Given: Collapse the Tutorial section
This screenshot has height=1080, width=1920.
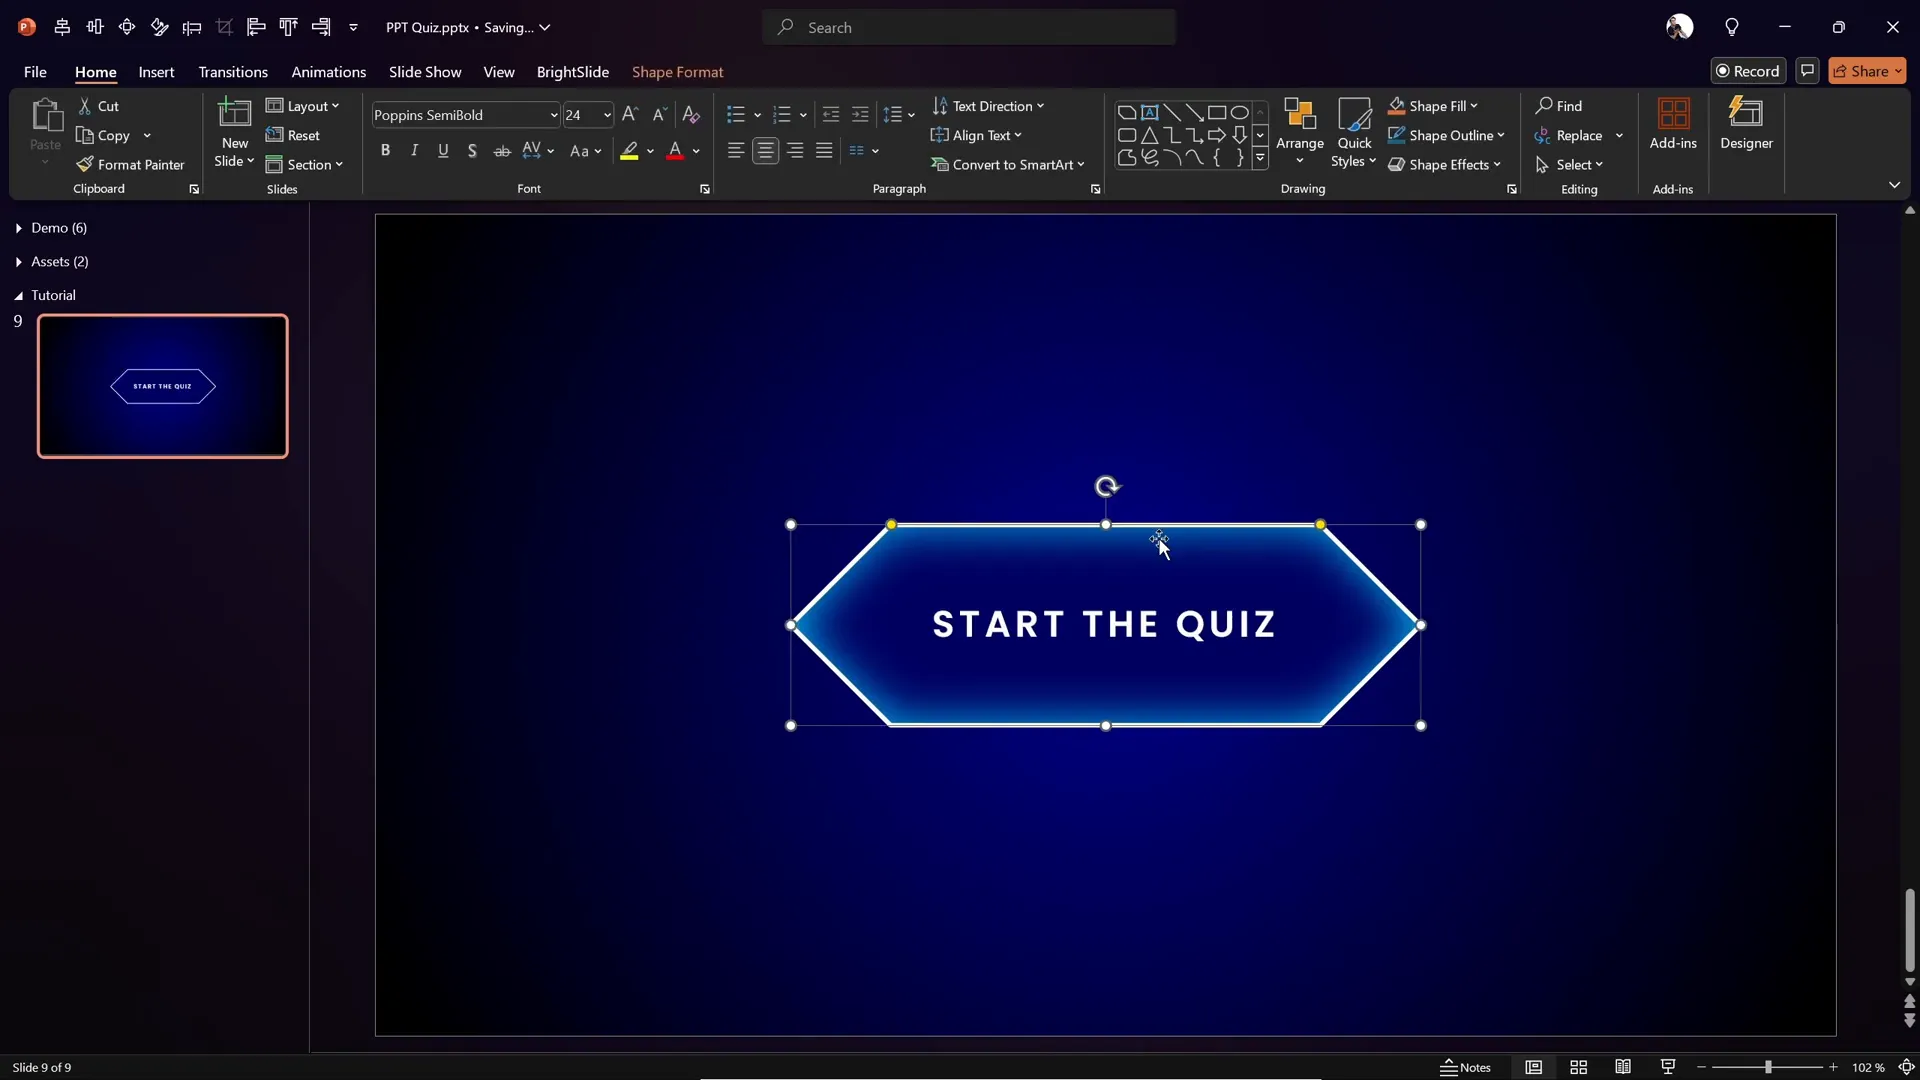Looking at the screenshot, I should [19, 296].
